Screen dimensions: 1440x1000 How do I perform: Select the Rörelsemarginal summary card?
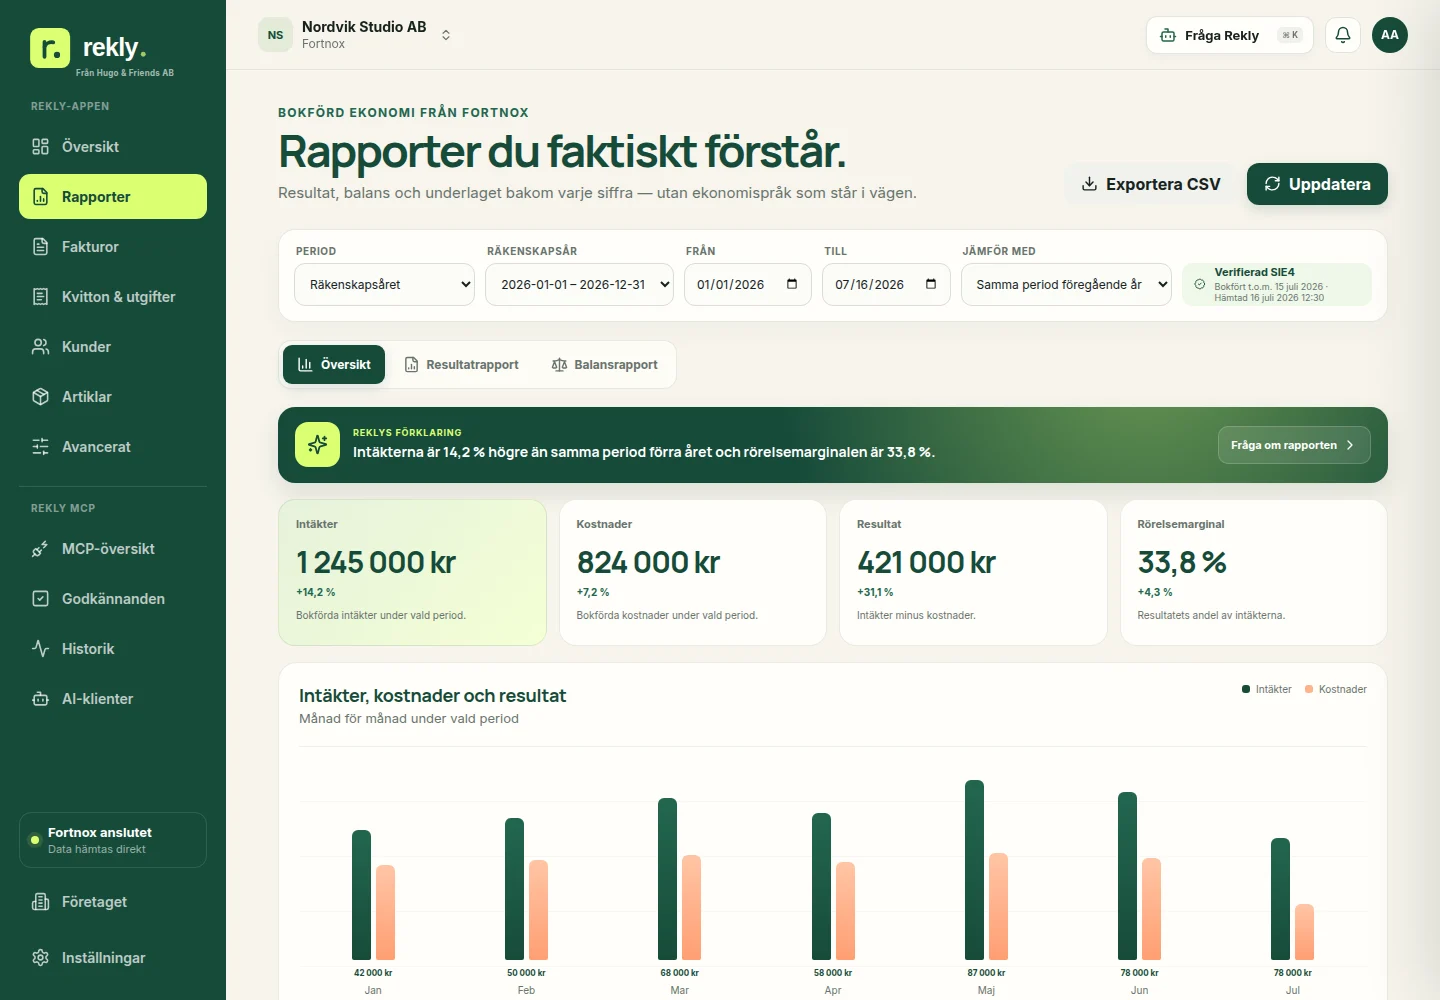coord(1254,573)
